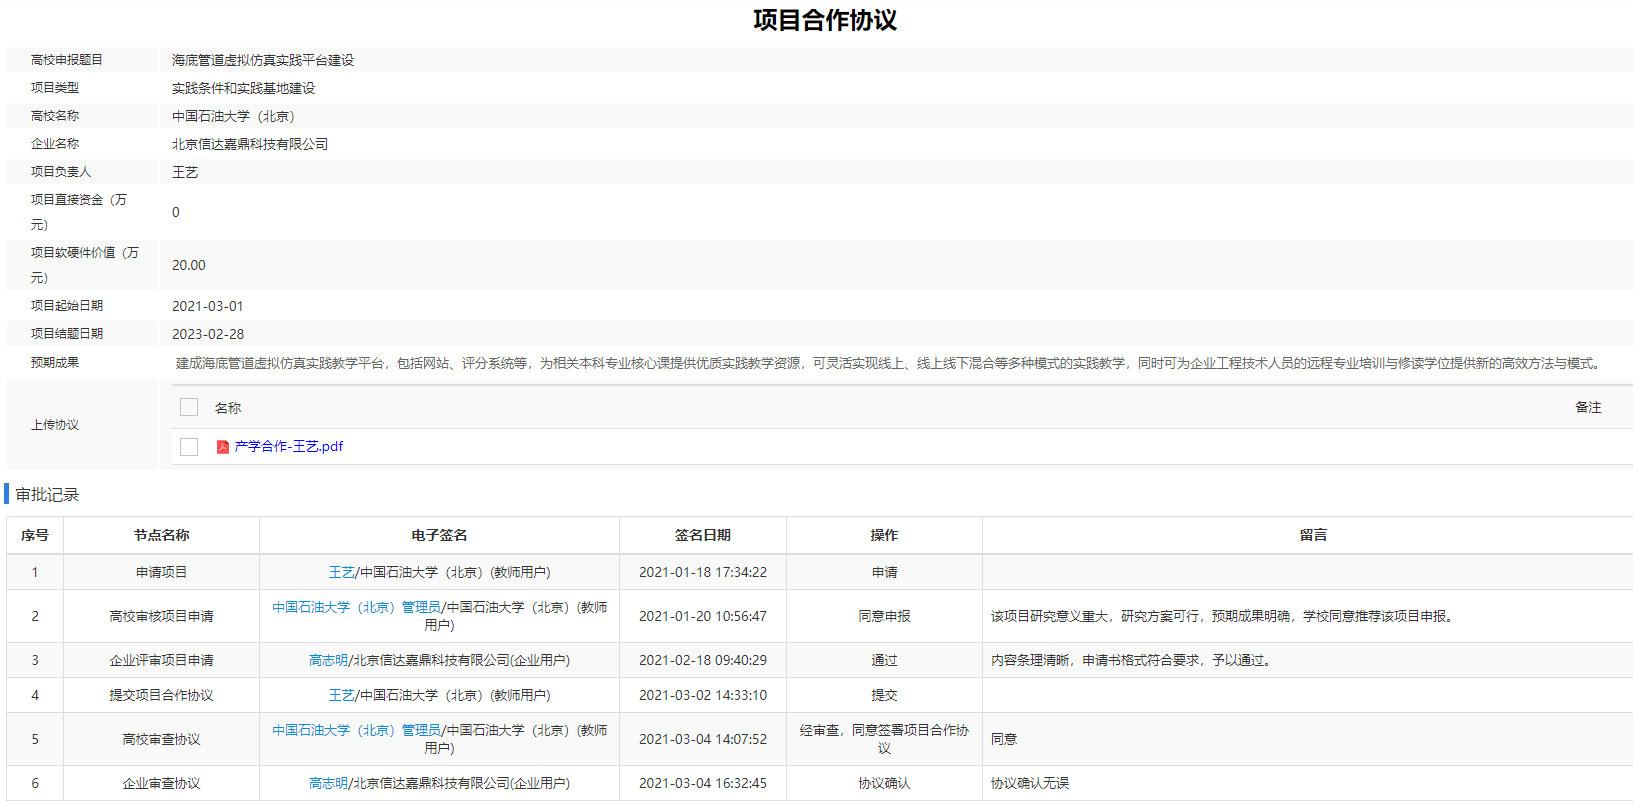Select the 节点名称 column header
Viewport: 1633px width, 805px height.
pyautogui.click(x=161, y=536)
